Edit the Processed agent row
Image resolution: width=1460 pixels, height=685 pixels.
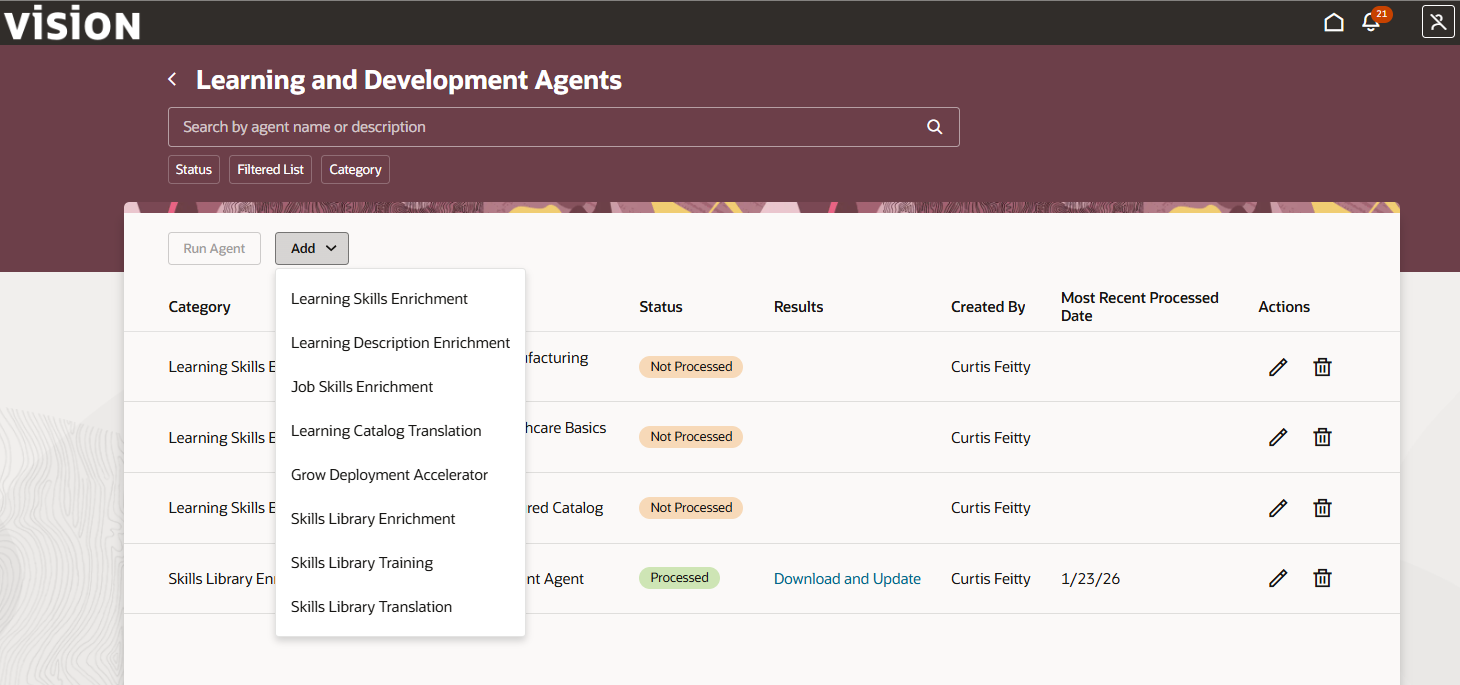pos(1277,578)
